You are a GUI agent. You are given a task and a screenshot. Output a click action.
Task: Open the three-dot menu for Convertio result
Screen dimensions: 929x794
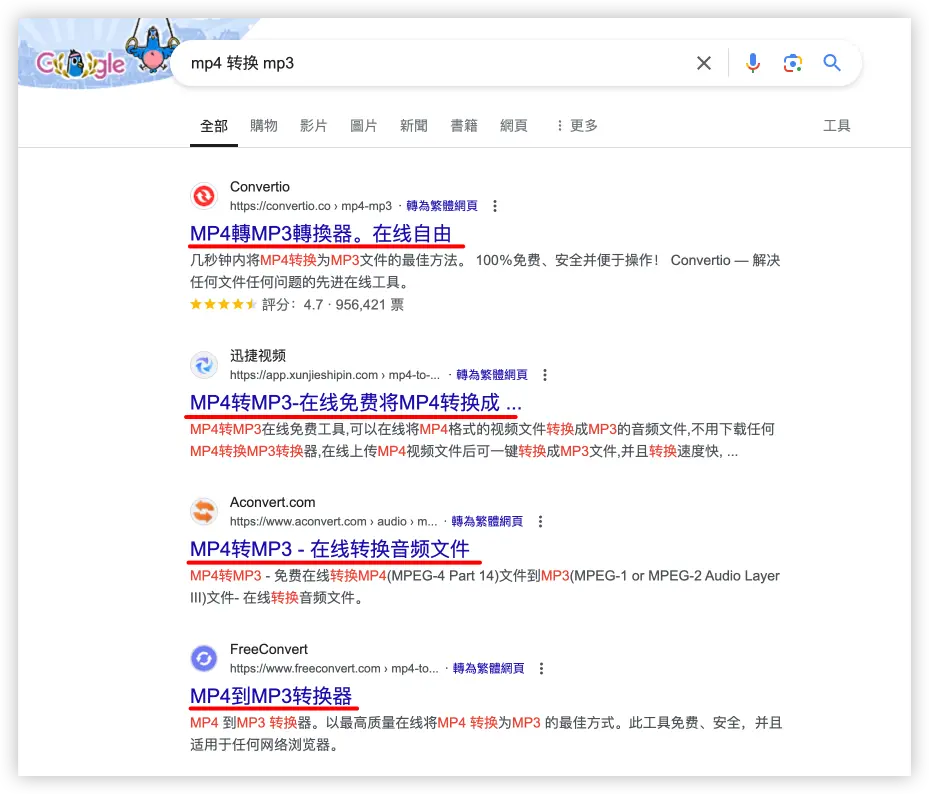[x=495, y=206]
